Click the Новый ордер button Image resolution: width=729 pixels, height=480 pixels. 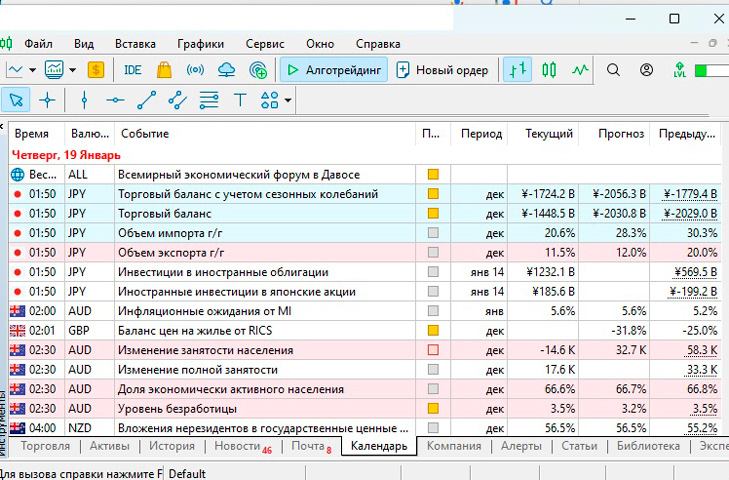(x=442, y=70)
